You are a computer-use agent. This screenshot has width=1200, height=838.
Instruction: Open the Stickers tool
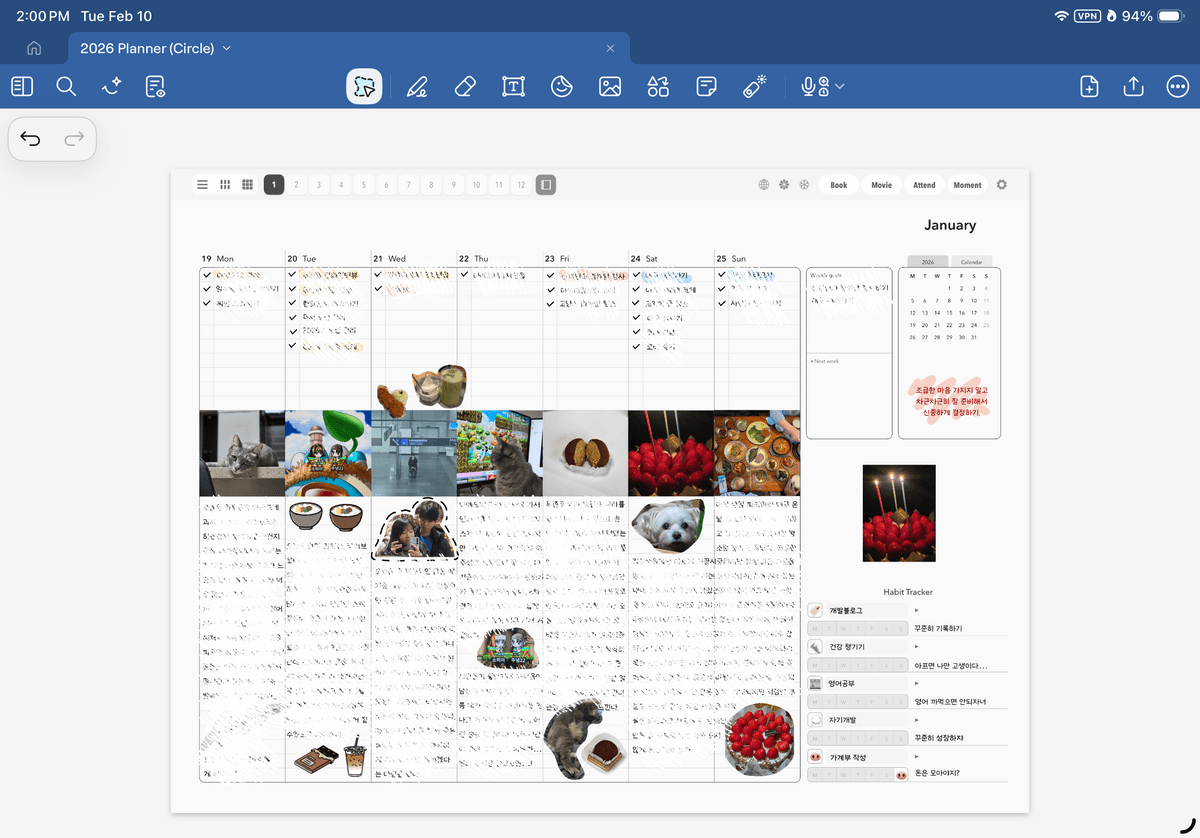(x=561, y=87)
